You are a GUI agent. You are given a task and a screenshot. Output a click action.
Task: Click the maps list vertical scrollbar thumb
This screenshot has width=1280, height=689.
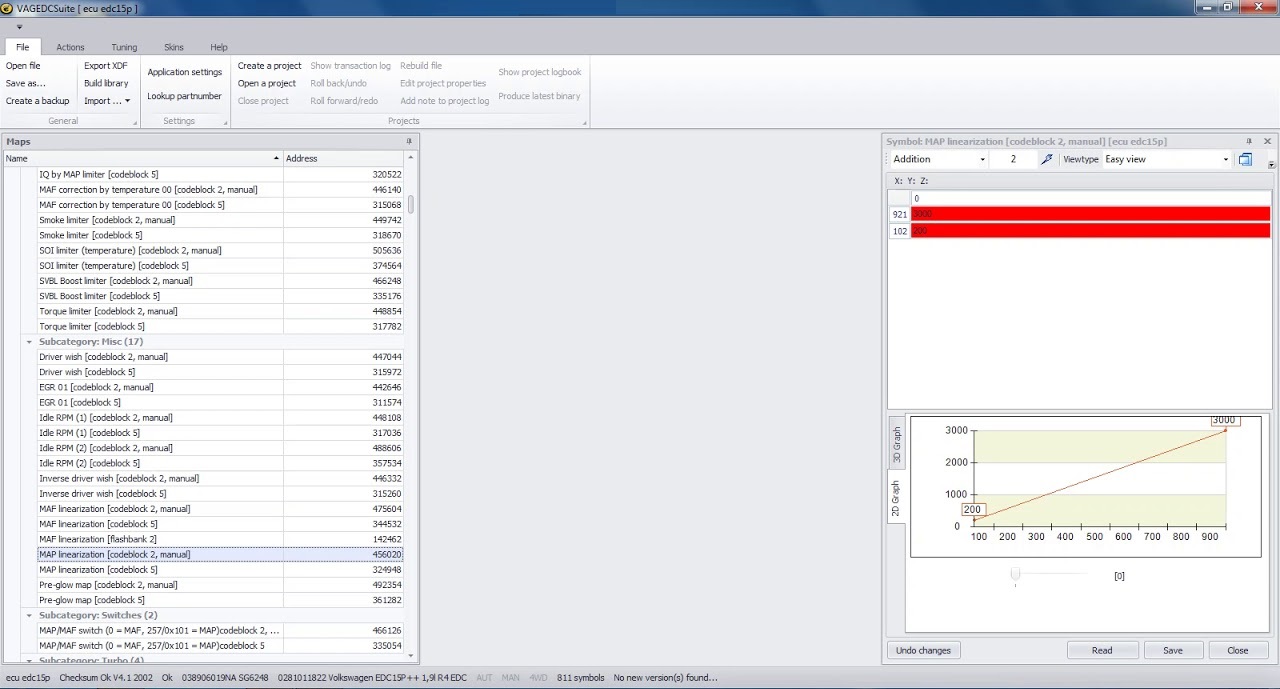pos(410,203)
